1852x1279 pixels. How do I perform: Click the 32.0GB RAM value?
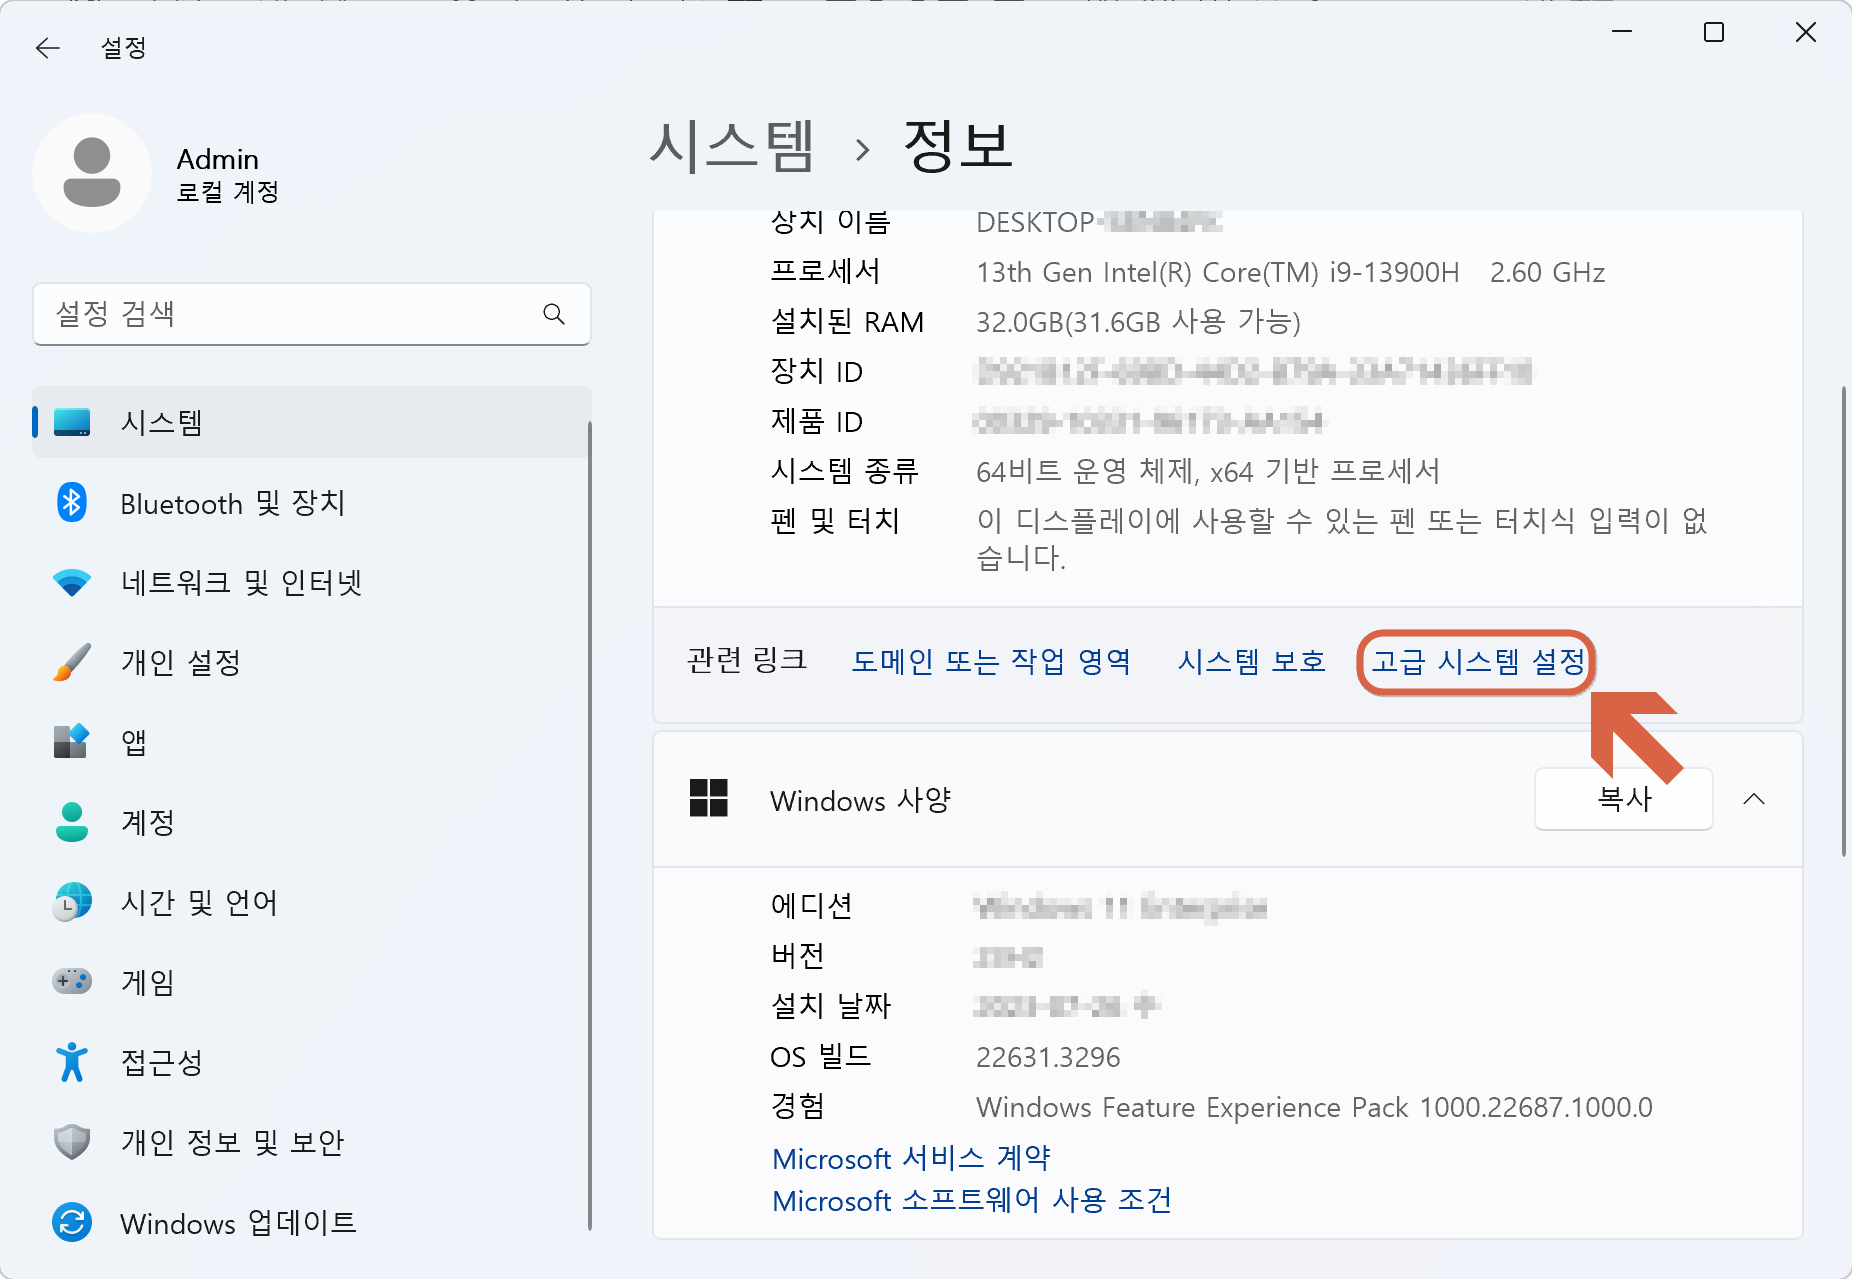pyautogui.click(x=1138, y=322)
